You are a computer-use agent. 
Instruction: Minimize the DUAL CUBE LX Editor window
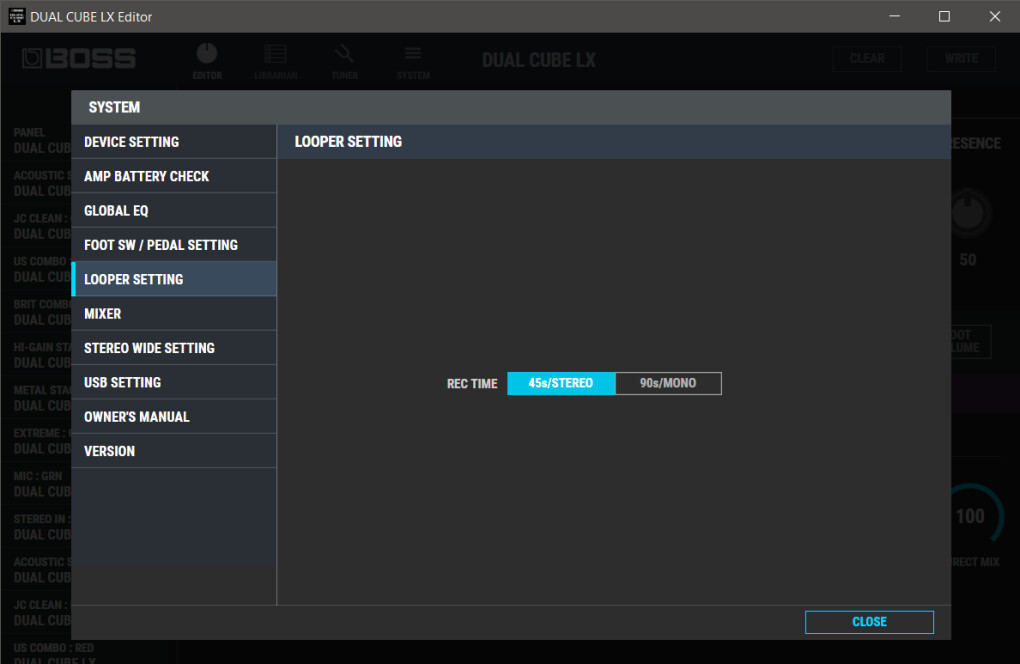894,16
